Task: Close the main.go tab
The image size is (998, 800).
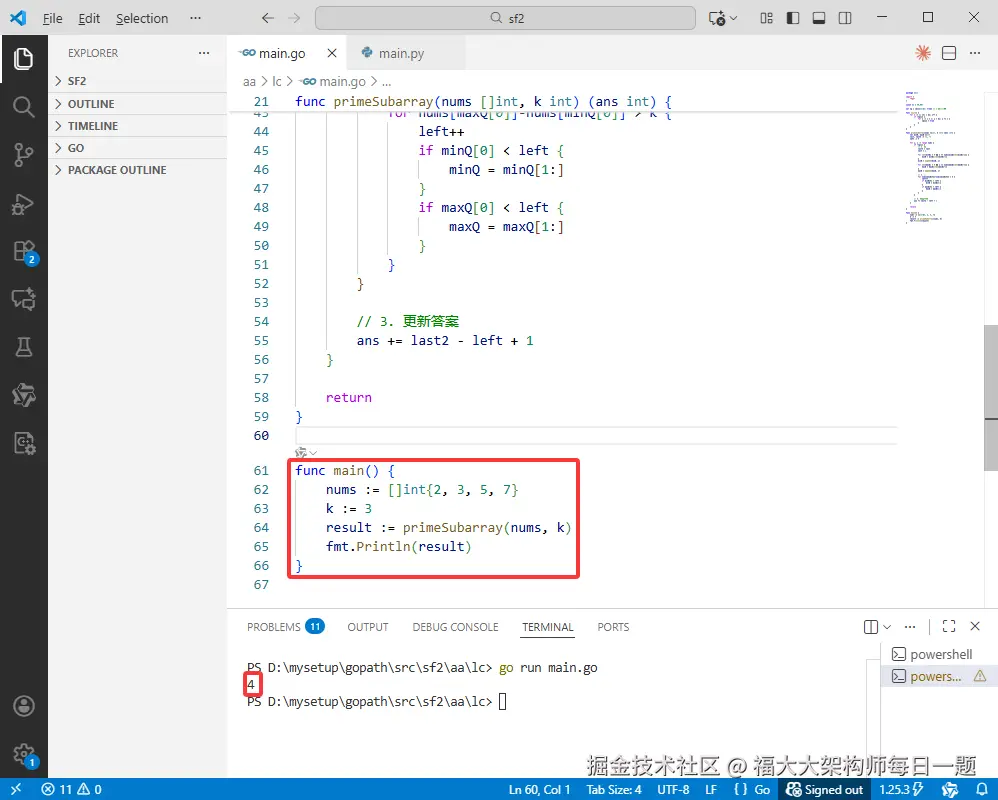Action: click(332, 53)
